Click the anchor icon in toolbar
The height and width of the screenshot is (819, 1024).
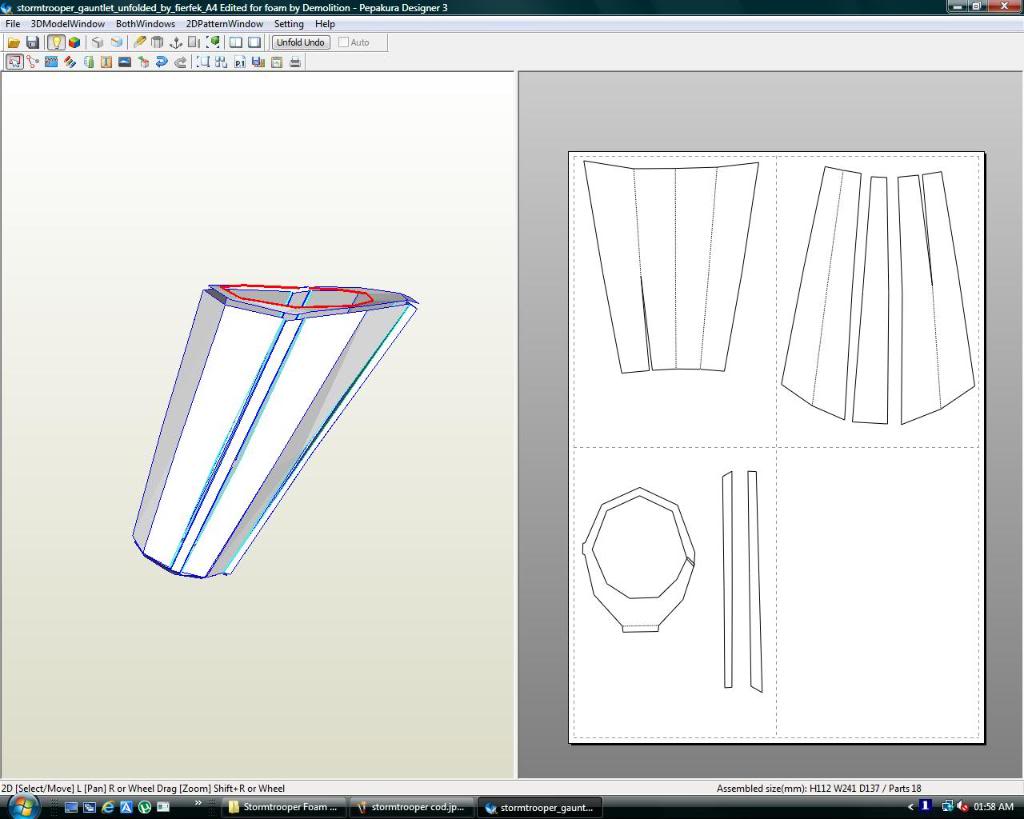pyautogui.click(x=175, y=43)
